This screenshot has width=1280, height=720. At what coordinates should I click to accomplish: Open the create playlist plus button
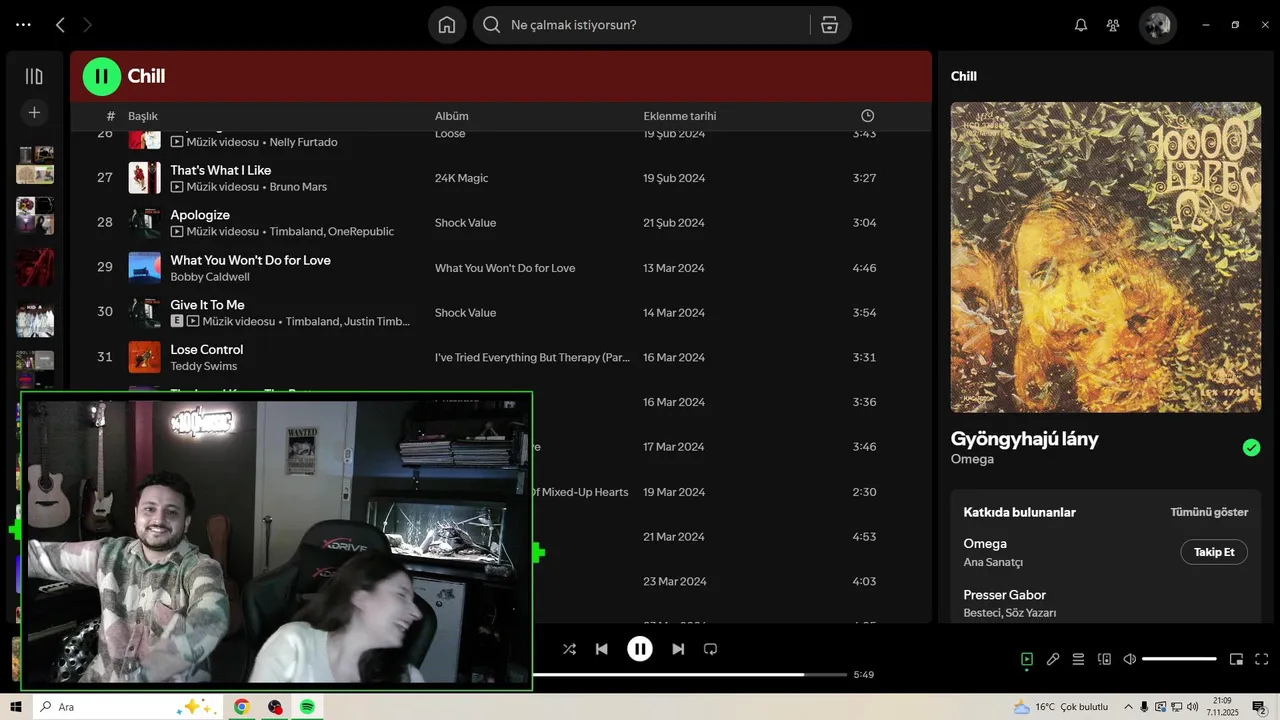pyautogui.click(x=34, y=113)
